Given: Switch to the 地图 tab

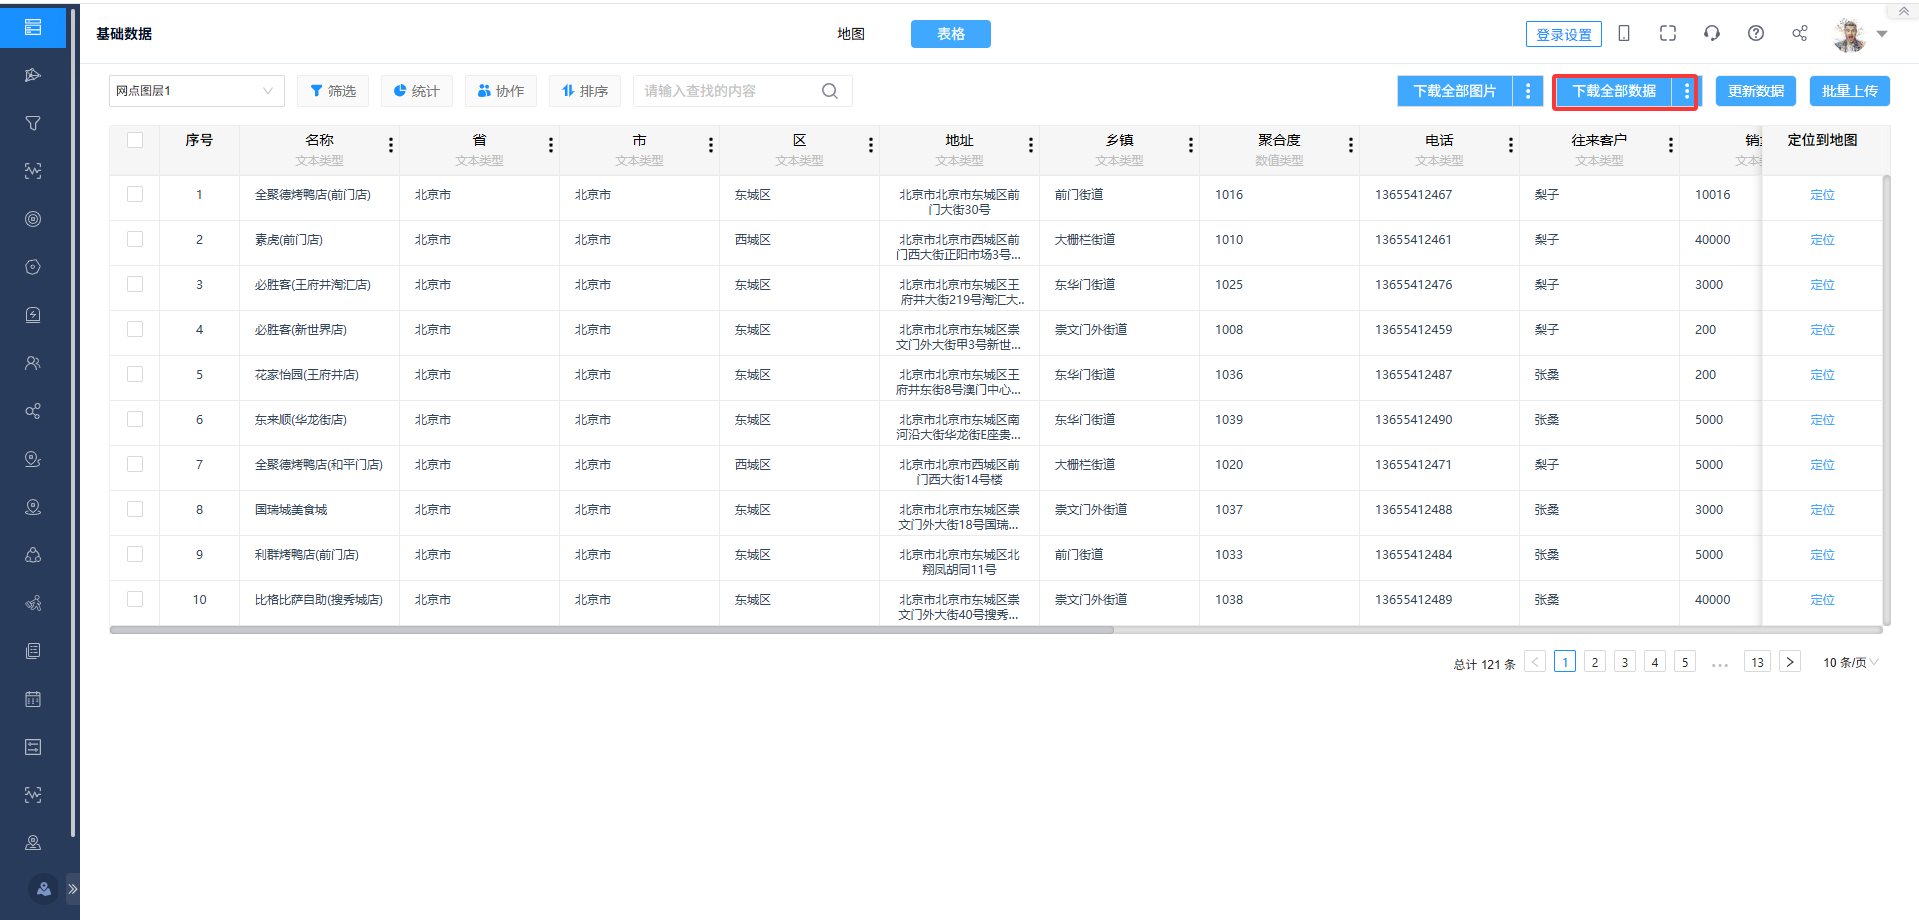Looking at the screenshot, I should tap(850, 34).
